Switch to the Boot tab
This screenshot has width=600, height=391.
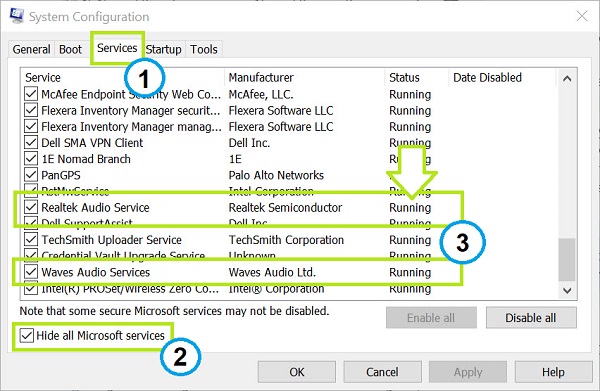(x=70, y=49)
